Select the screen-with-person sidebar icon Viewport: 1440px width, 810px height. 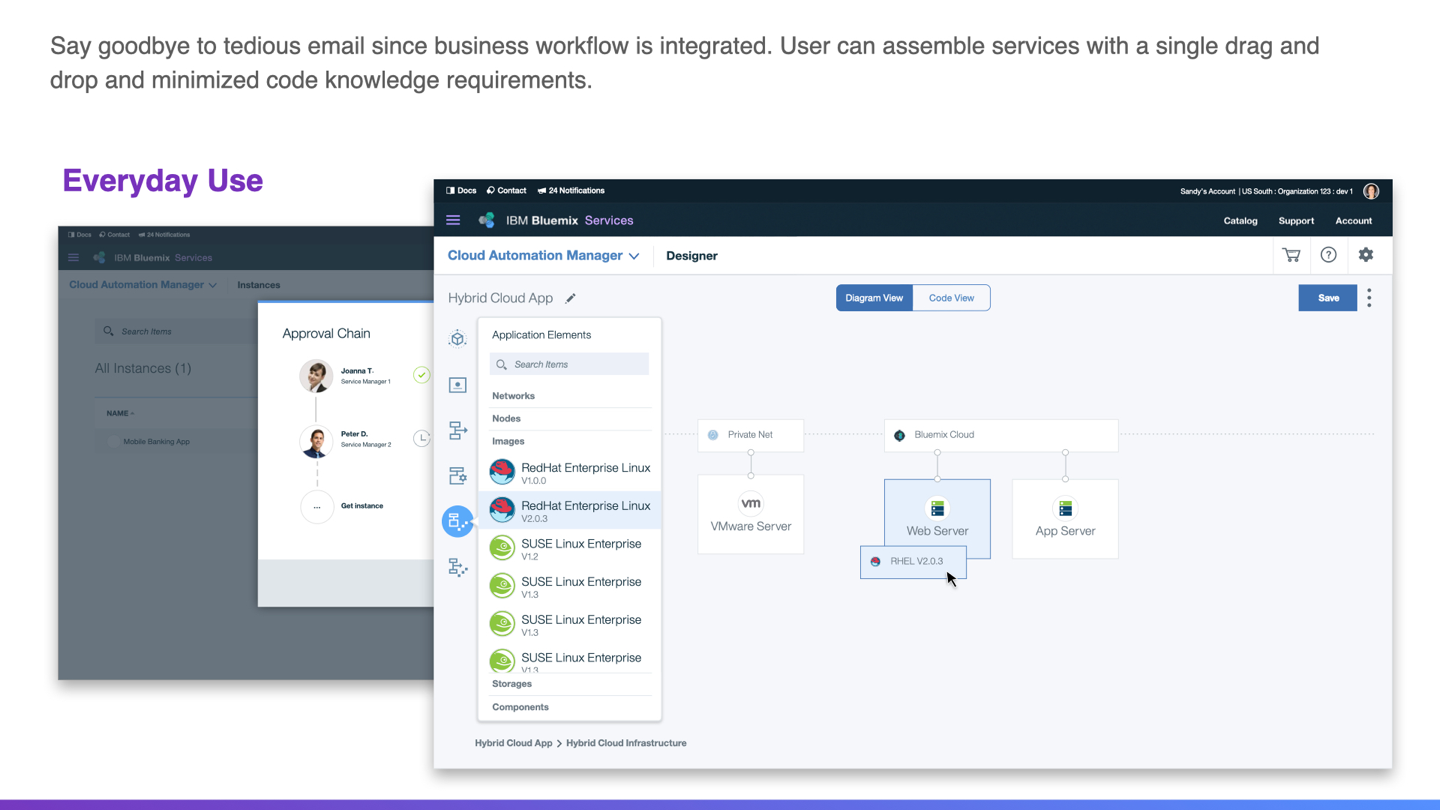pos(457,385)
